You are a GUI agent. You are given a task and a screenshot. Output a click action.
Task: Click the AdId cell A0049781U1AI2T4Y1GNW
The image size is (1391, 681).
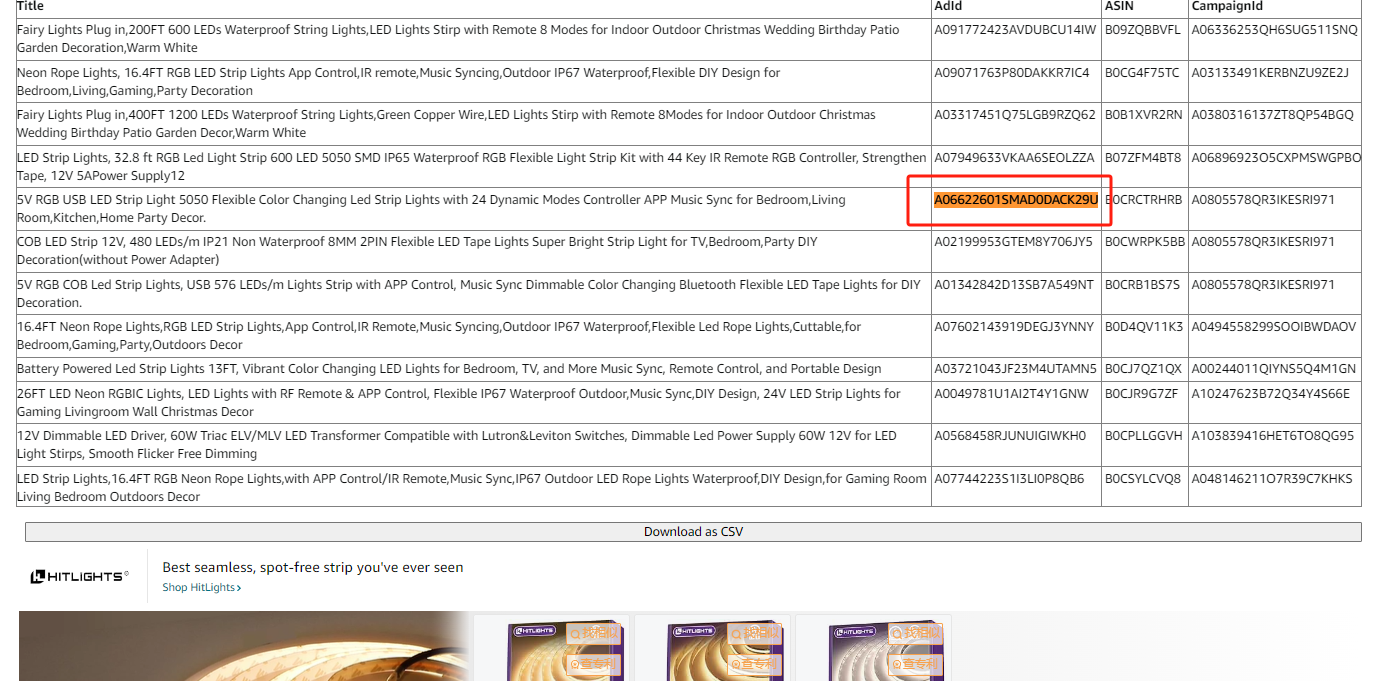point(1011,394)
